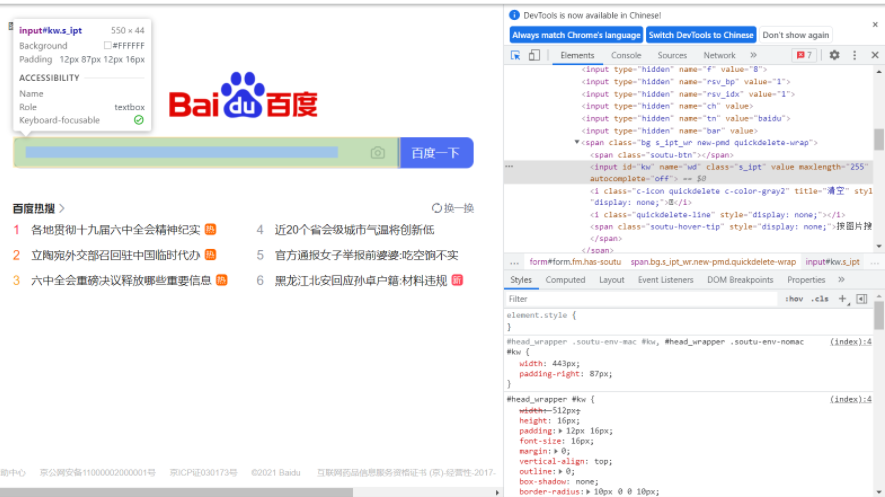Click the 百度热搜 header link
Screen dimensions: 885x497
[x=38, y=209]
